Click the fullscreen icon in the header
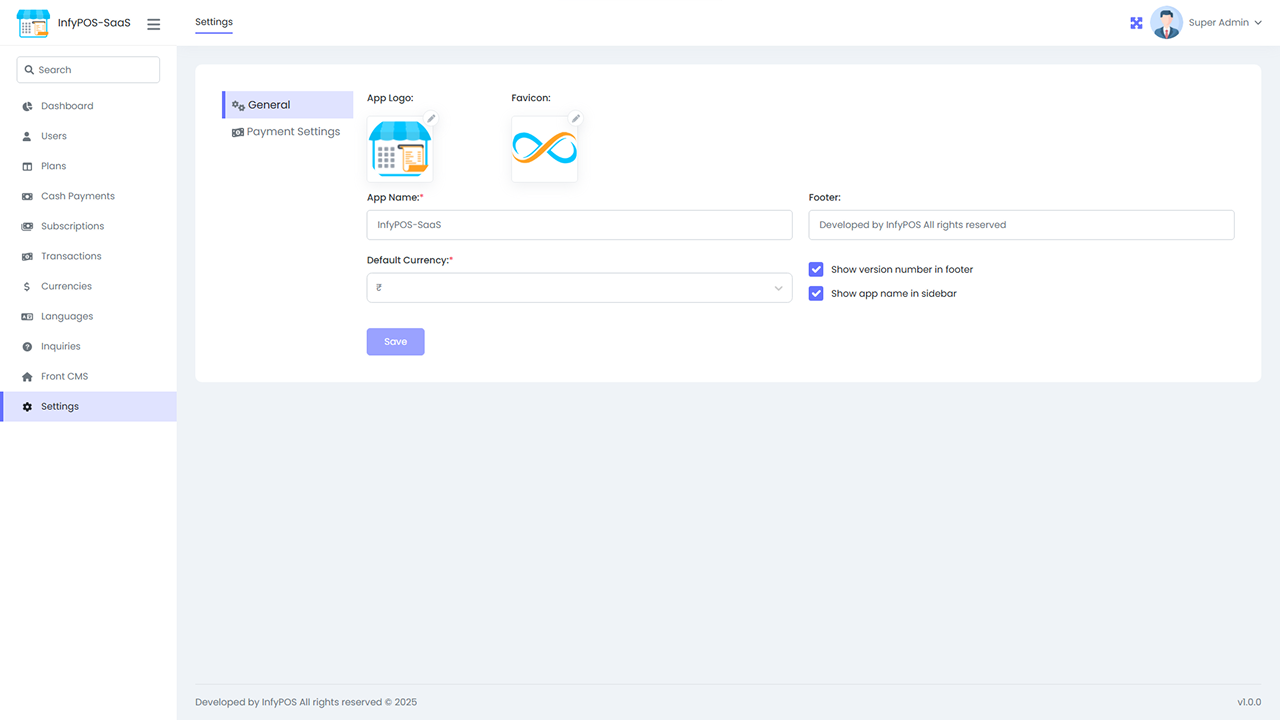The image size is (1280, 720). (1136, 22)
